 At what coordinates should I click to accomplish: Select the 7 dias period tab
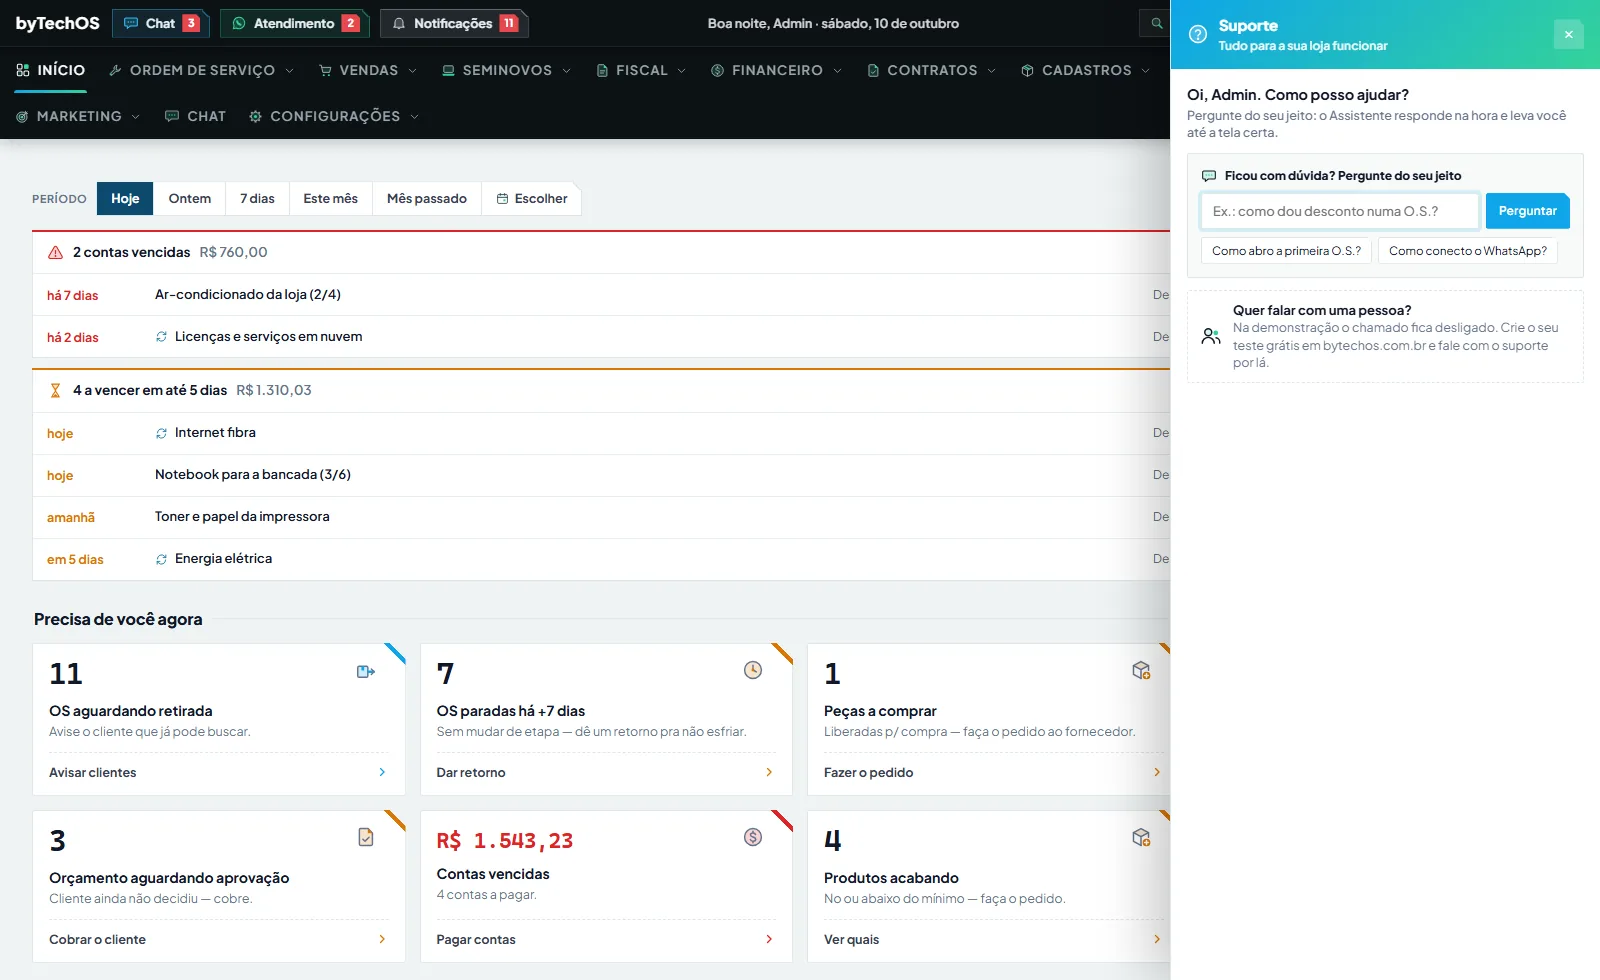[x=257, y=198]
